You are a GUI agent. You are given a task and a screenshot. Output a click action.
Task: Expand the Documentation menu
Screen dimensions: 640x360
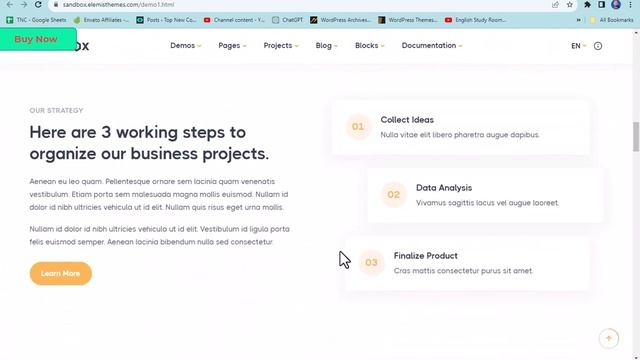pos(432,46)
